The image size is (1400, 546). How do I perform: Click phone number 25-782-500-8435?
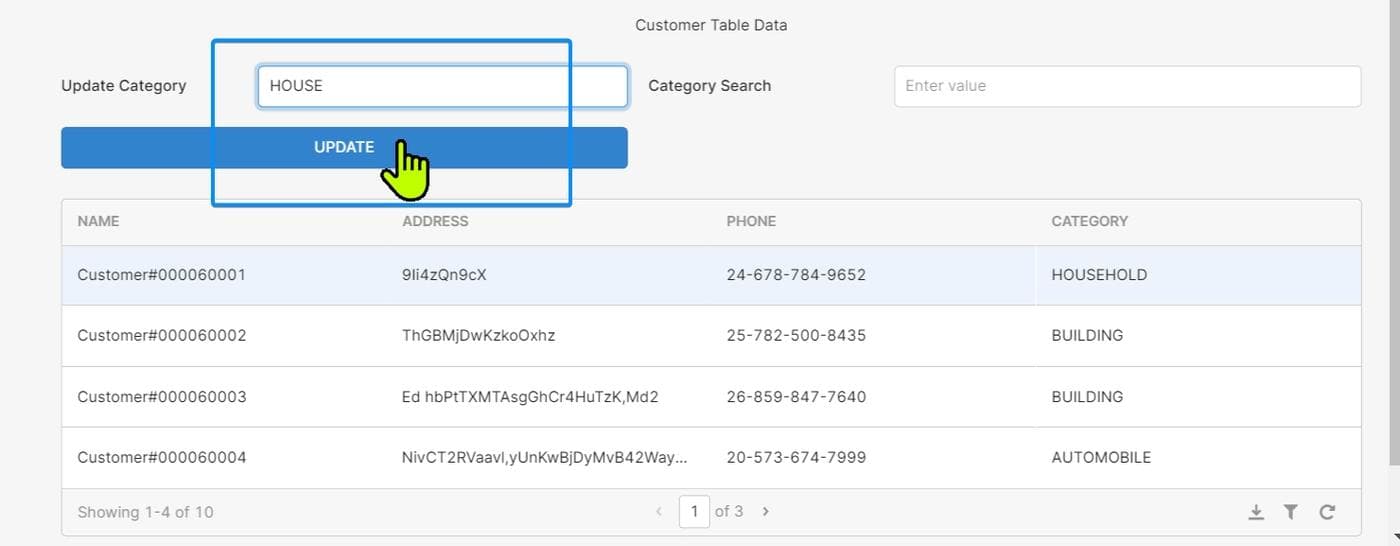[x=796, y=336]
